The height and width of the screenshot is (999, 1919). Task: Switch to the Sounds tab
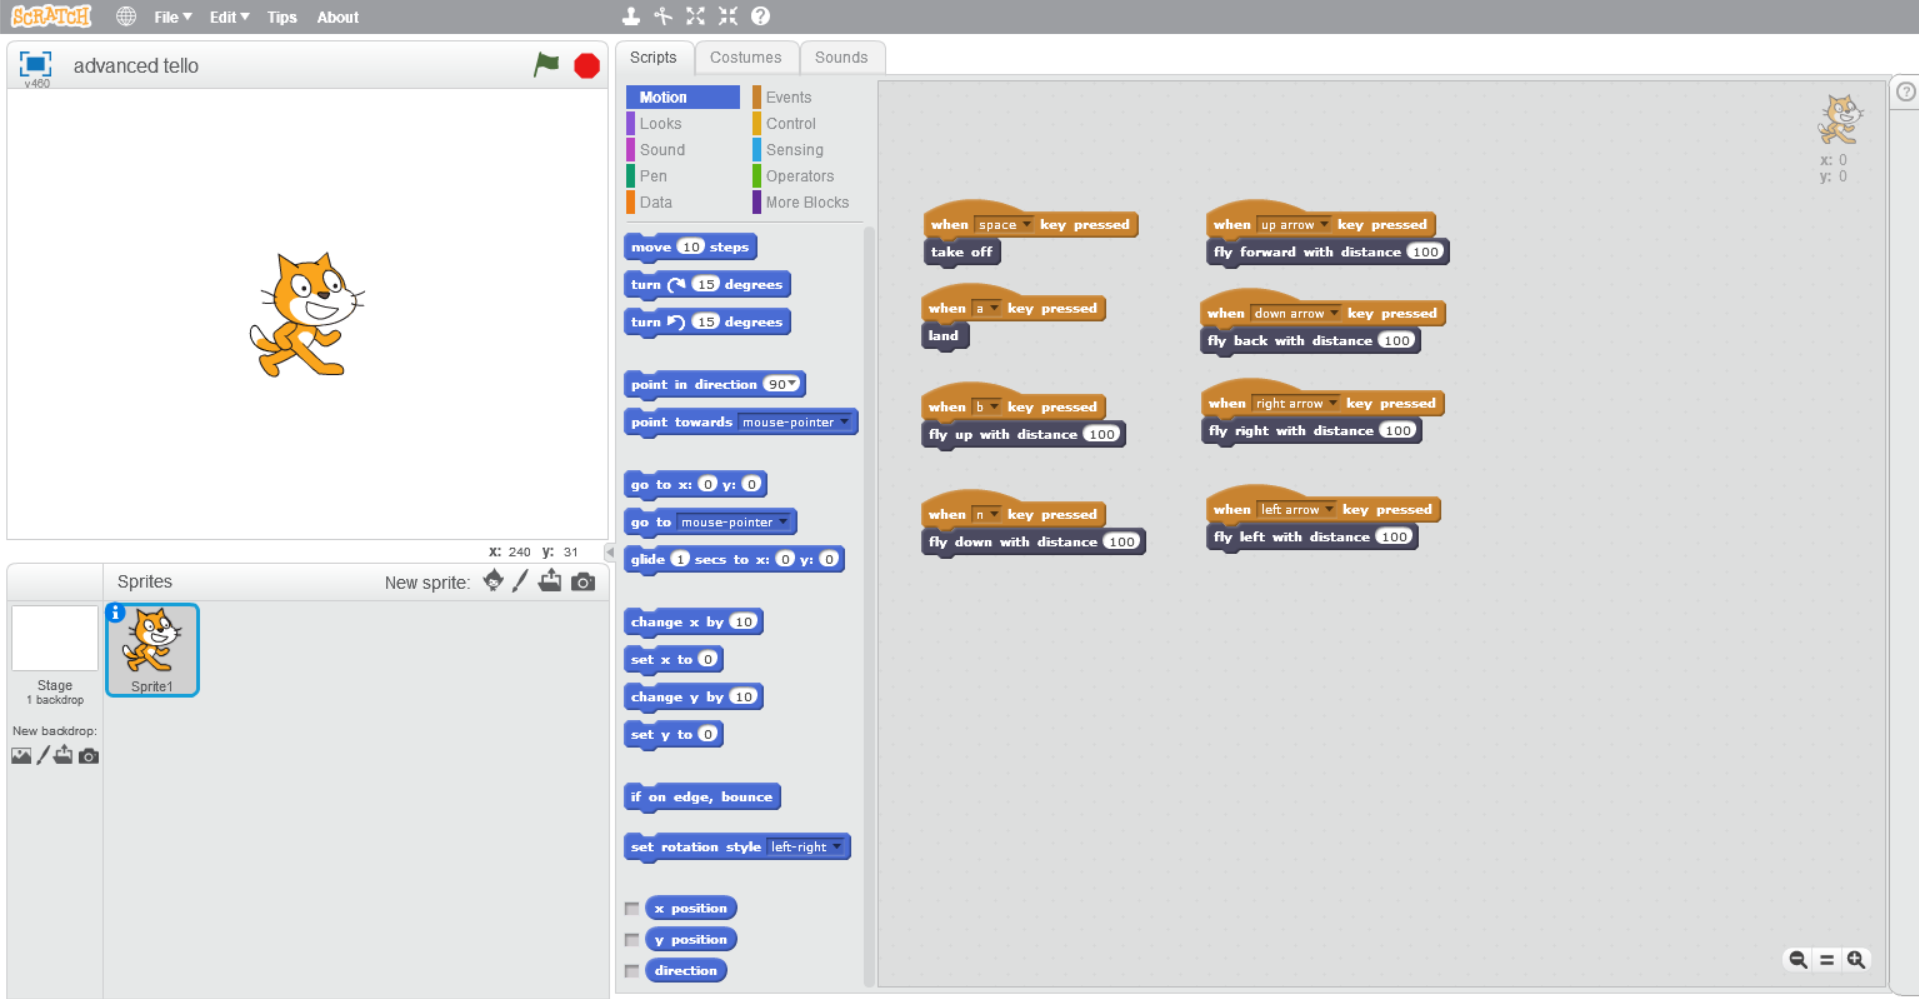pos(841,57)
